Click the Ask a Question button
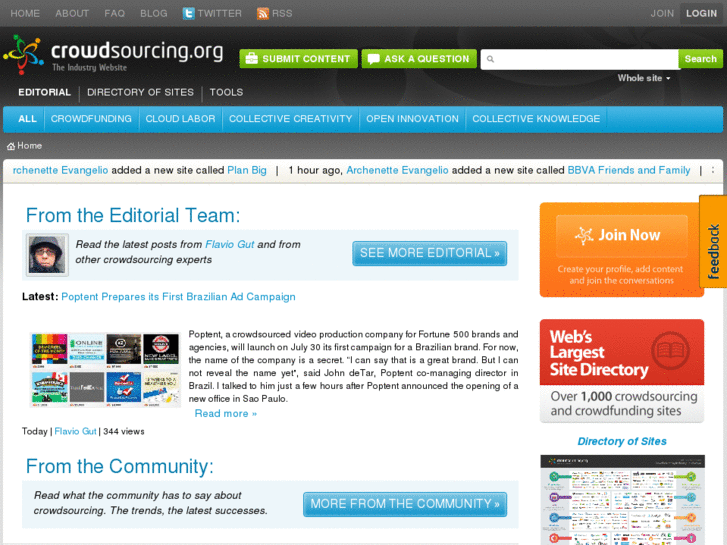Viewport: 727px width, 545px height. click(419, 59)
